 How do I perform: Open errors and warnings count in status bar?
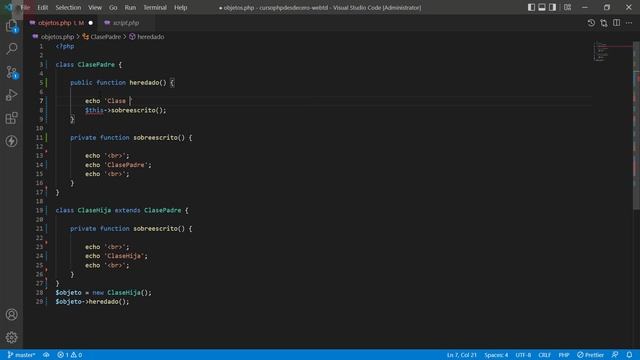point(69,355)
